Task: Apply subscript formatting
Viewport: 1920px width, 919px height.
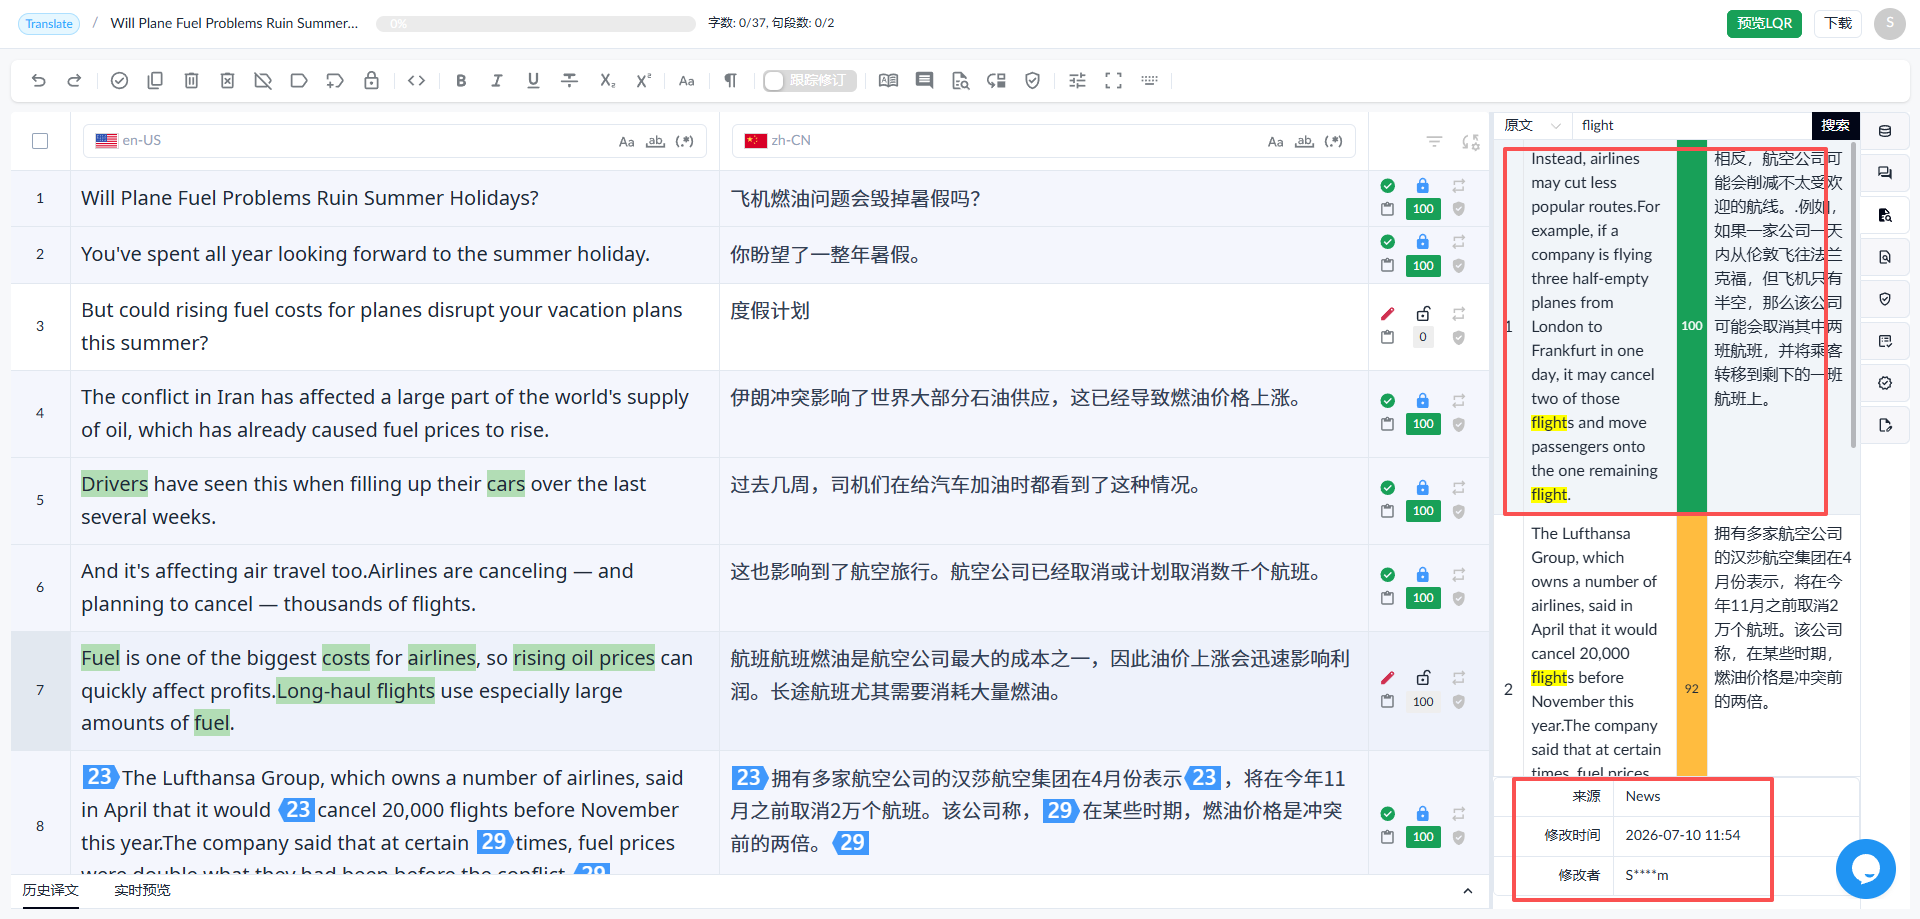Action: (607, 81)
